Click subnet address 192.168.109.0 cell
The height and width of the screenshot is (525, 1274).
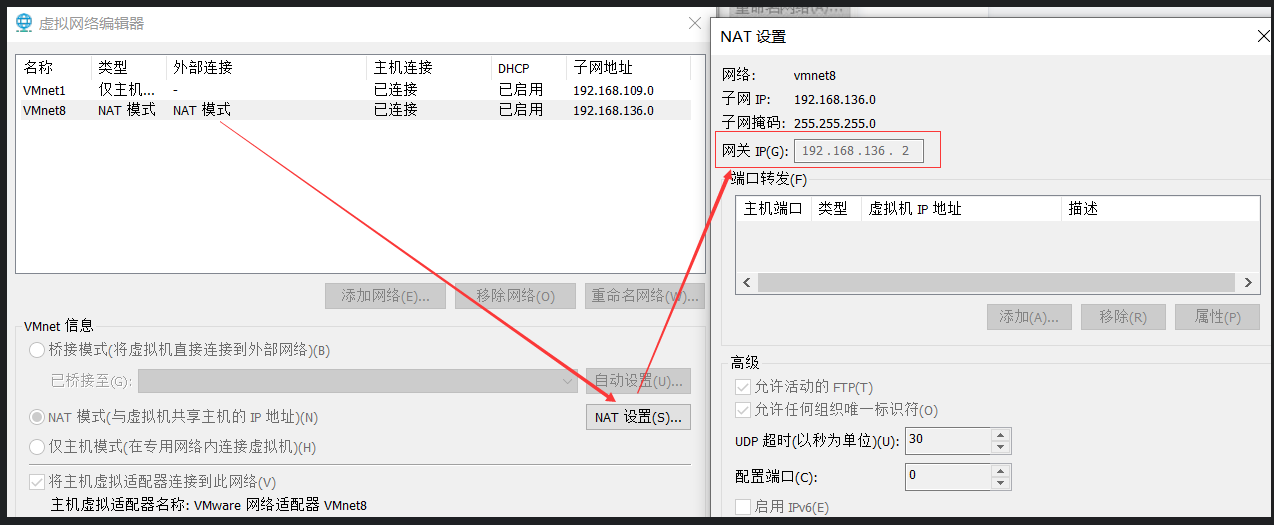pyautogui.click(x=613, y=90)
